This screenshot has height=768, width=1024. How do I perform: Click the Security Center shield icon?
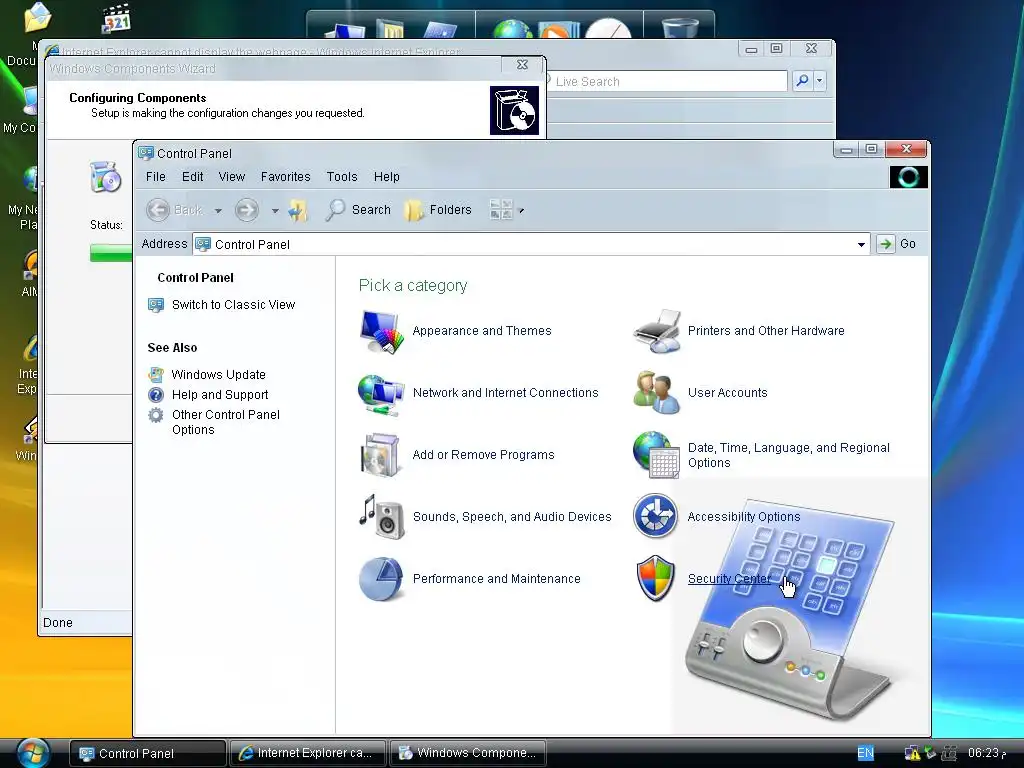click(655, 578)
